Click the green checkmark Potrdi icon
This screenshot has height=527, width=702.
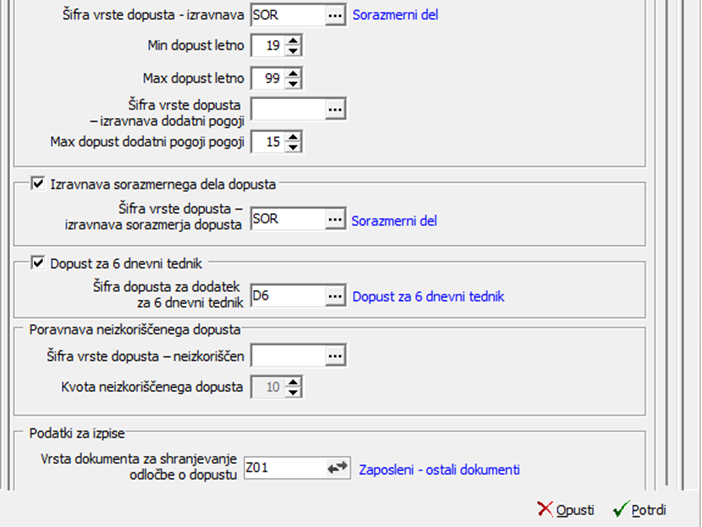[x=621, y=509]
